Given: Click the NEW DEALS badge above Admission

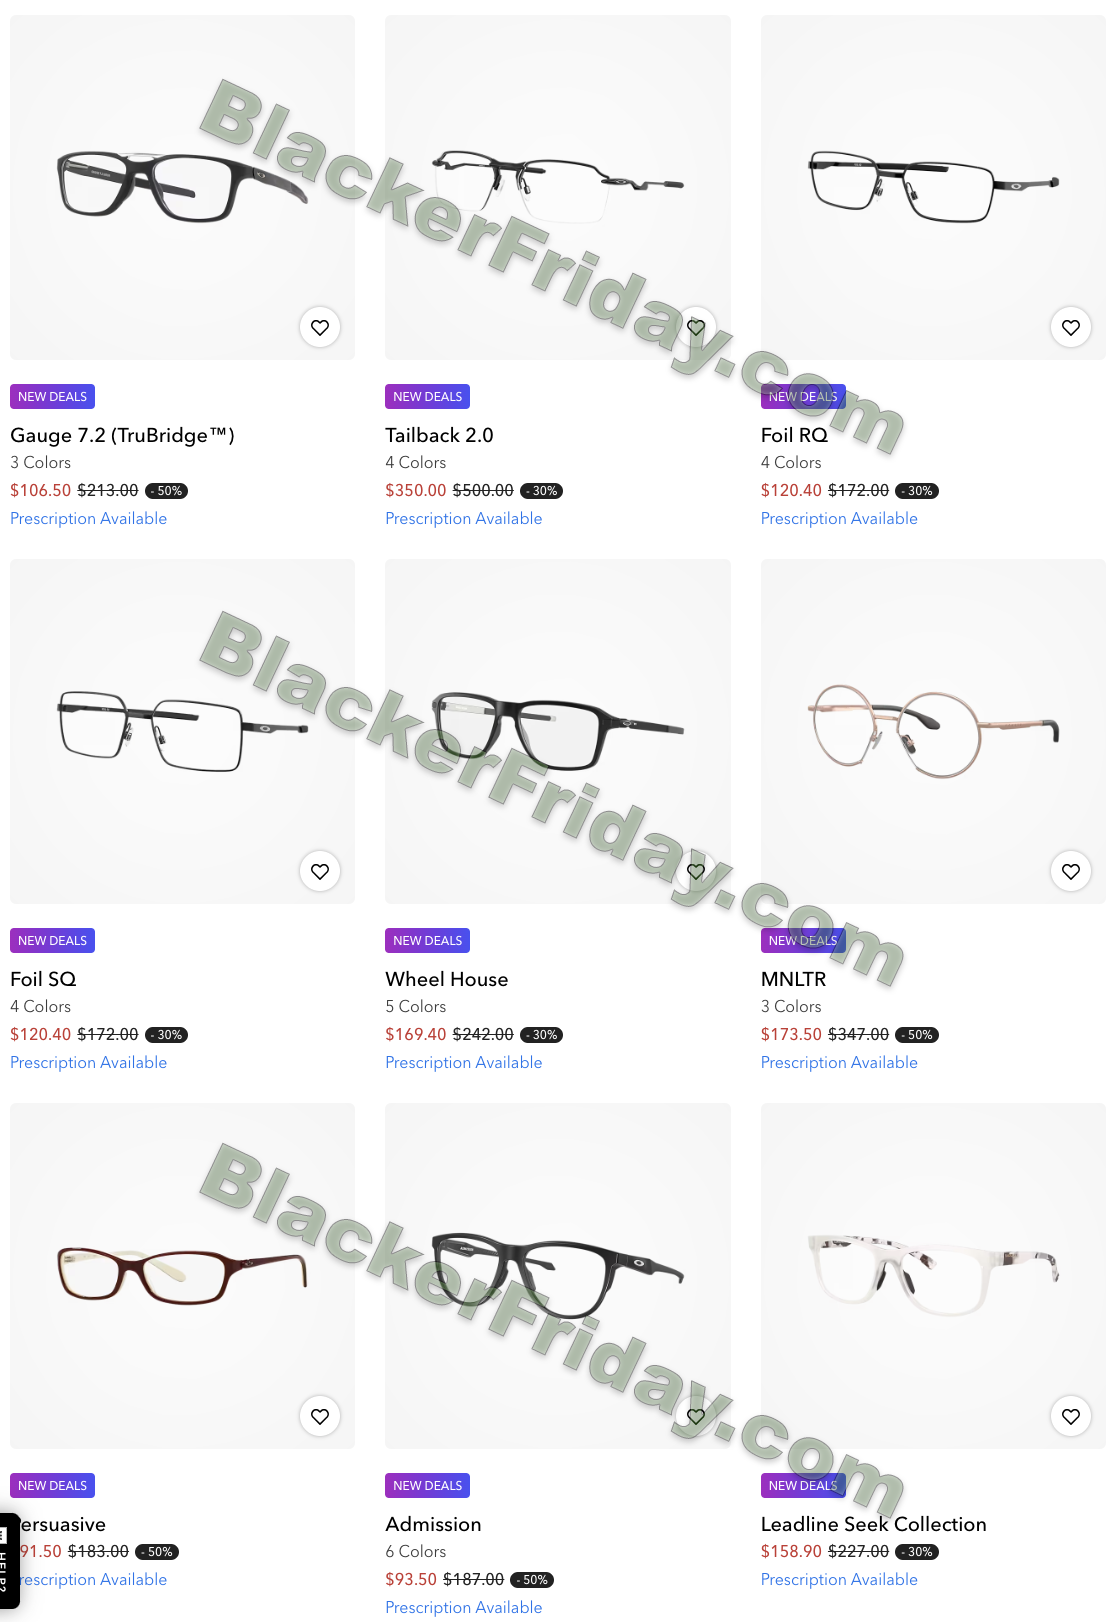Looking at the screenshot, I should click(428, 1485).
